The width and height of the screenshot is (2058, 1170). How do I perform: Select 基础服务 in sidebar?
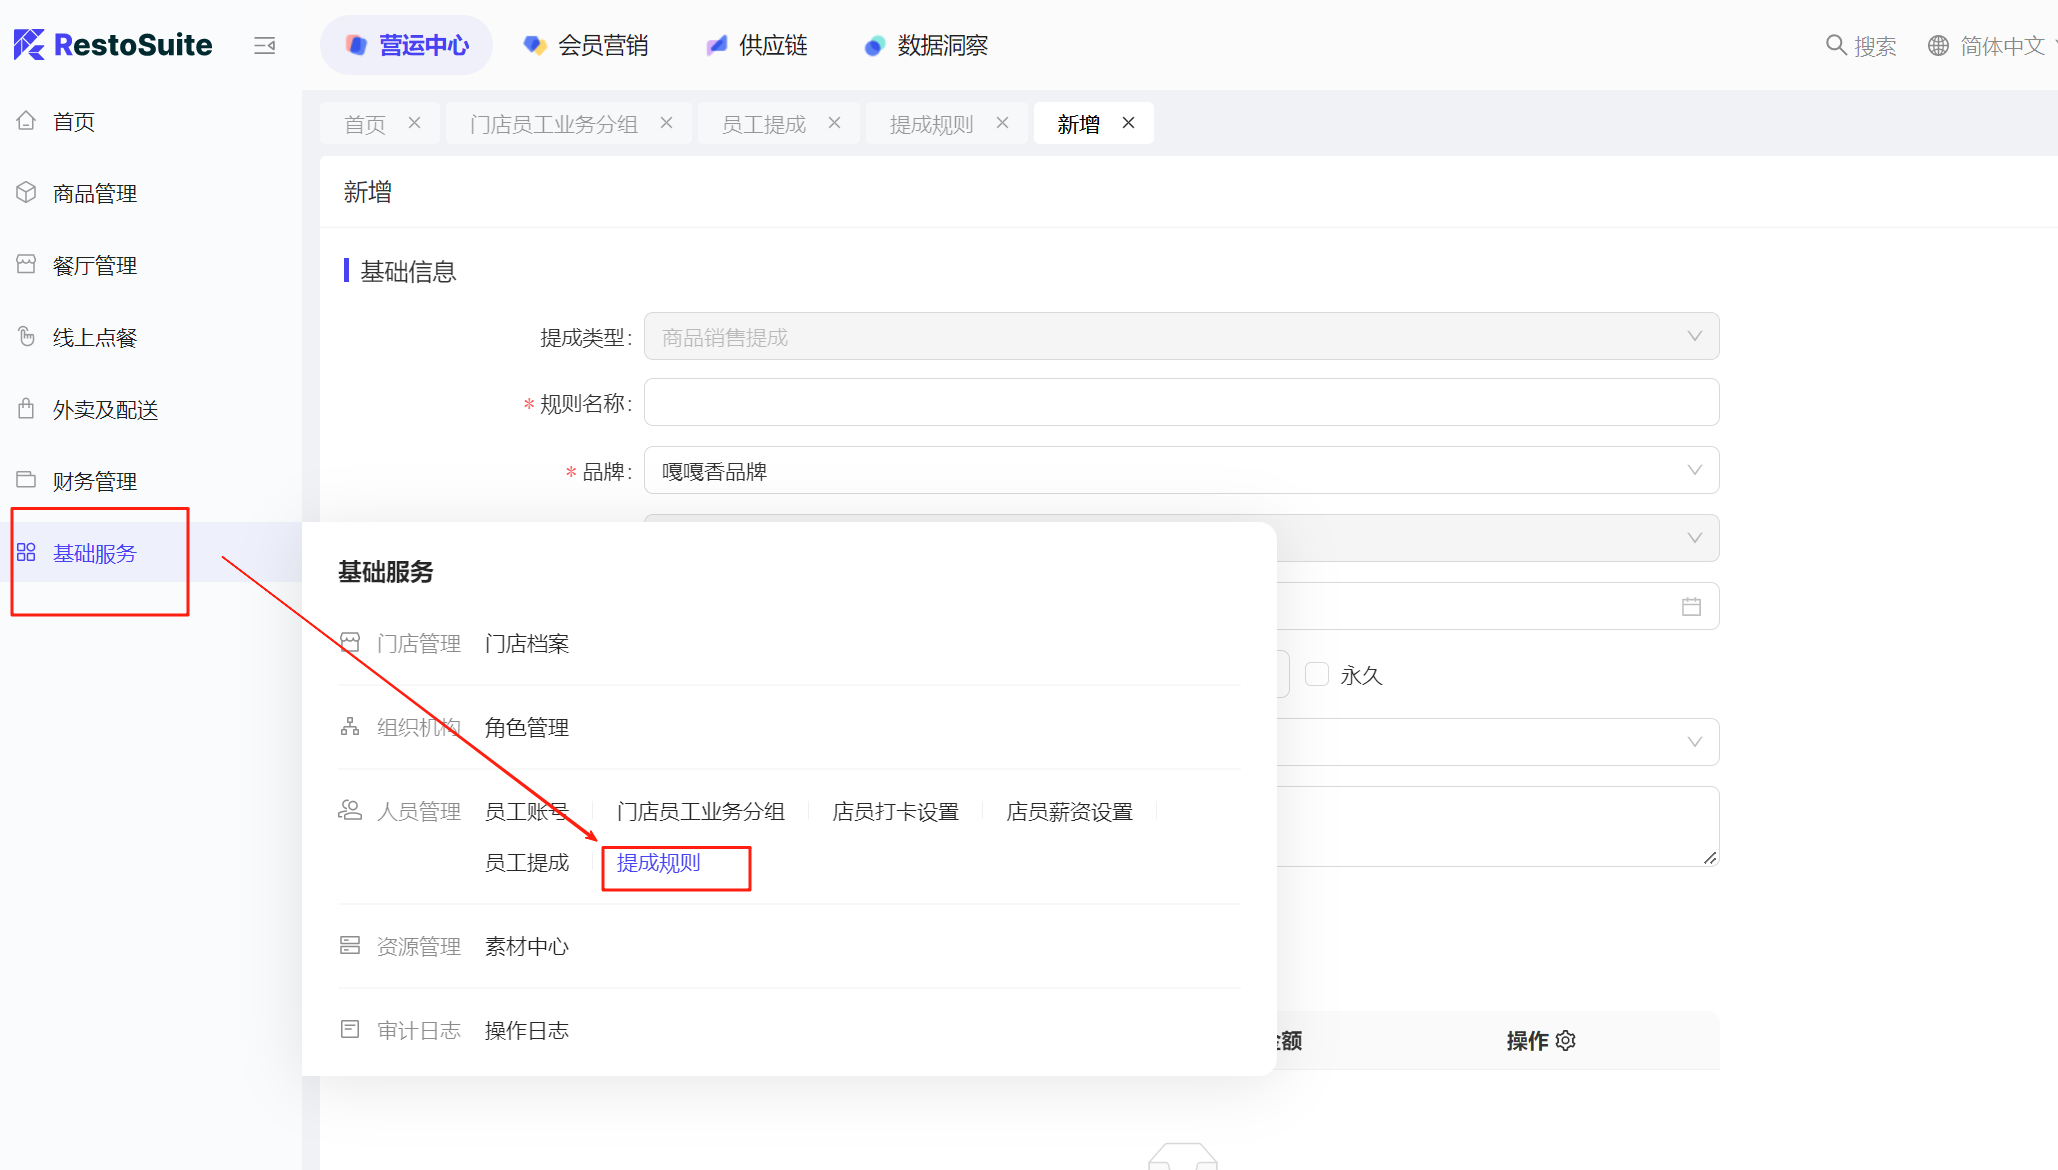pyautogui.click(x=95, y=553)
